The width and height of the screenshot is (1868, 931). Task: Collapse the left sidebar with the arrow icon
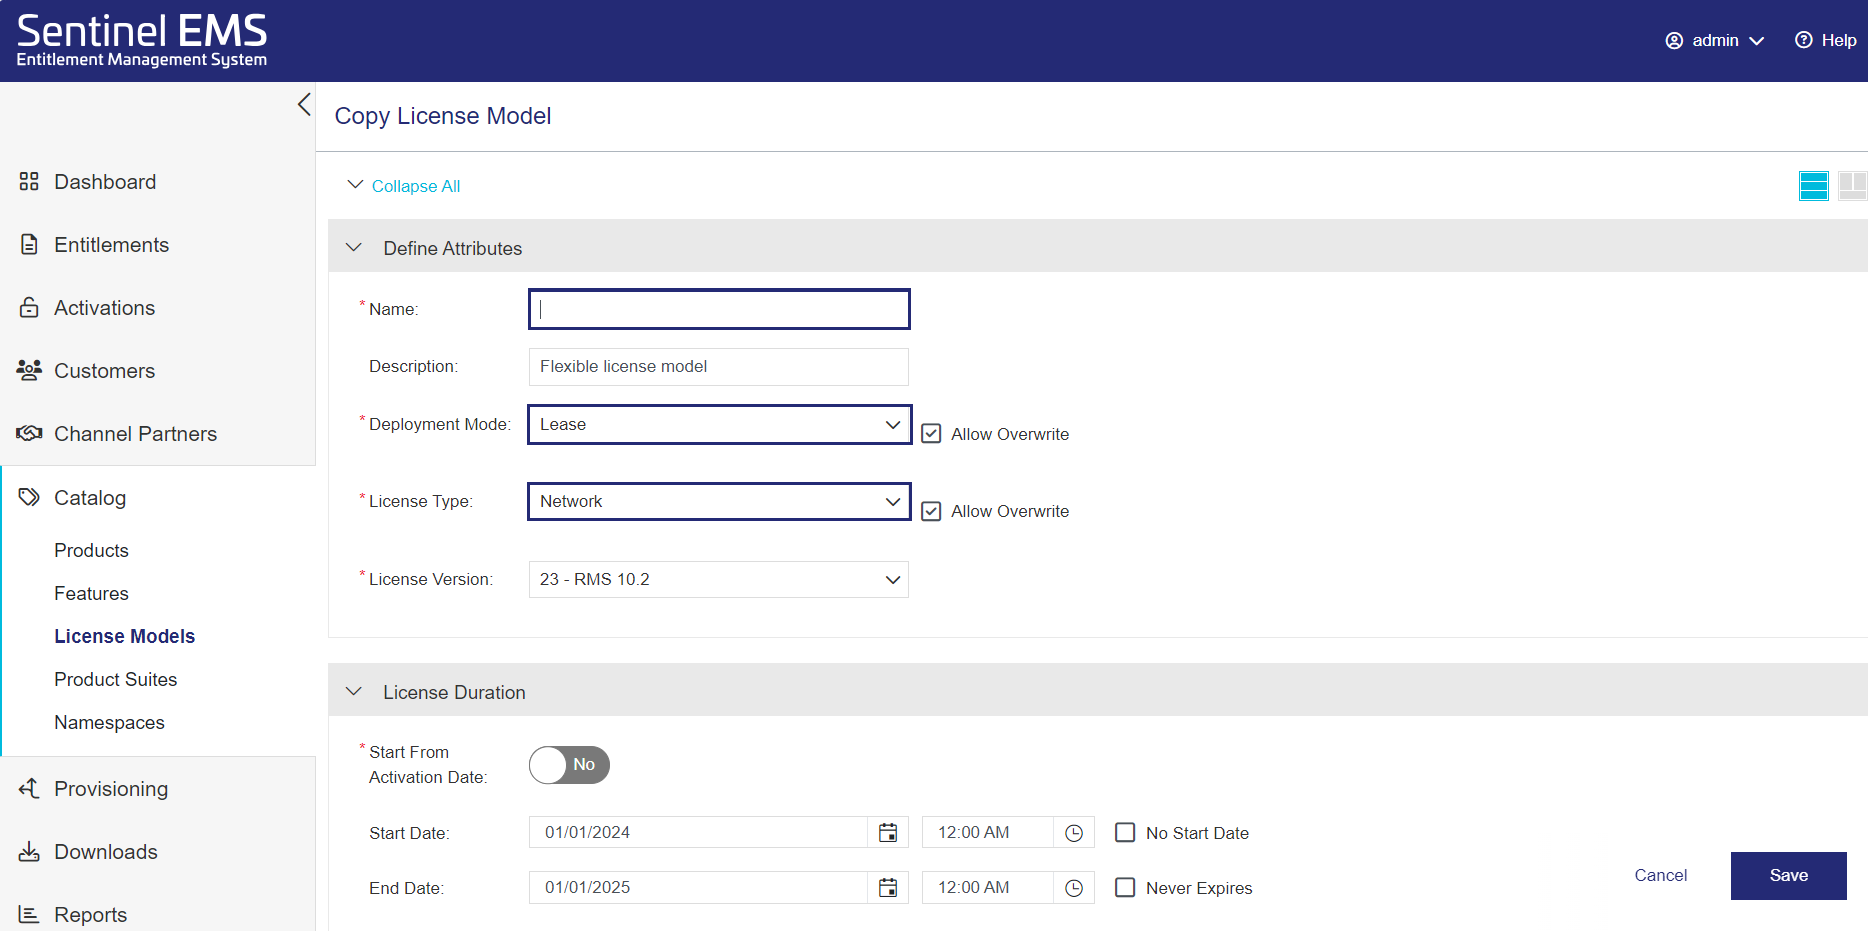[304, 105]
